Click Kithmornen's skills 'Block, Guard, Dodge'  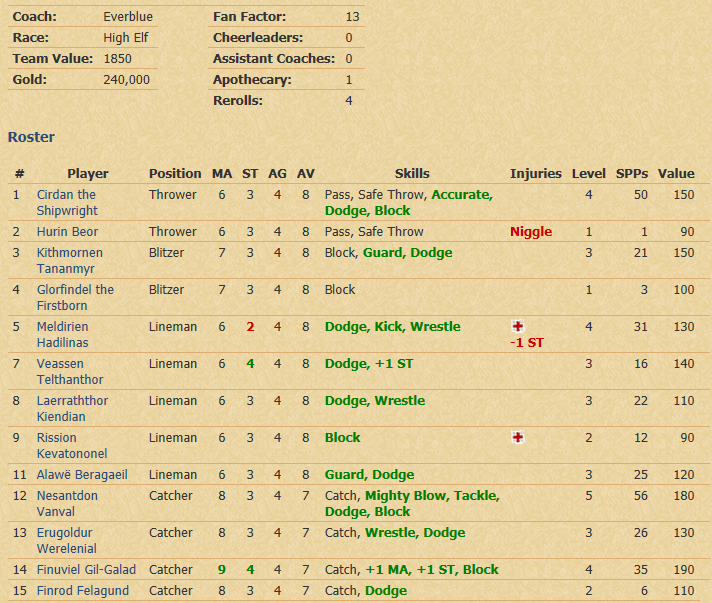[389, 252]
